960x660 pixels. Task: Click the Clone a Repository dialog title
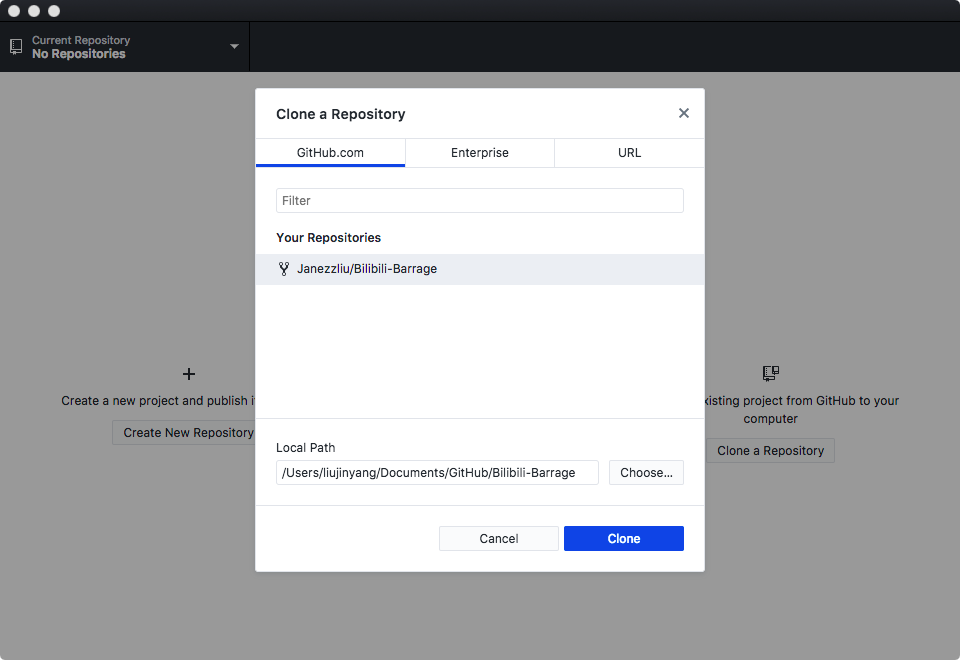click(340, 114)
